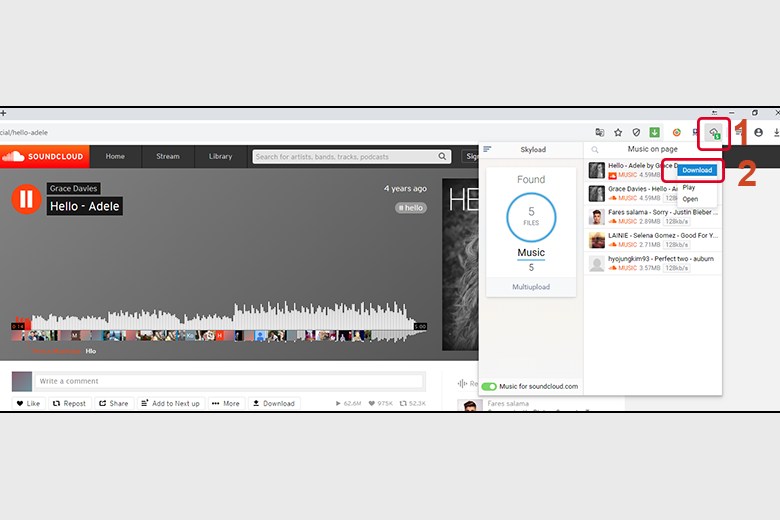Click the orange circular extension icon
This screenshot has width=780, height=520.
(677, 132)
